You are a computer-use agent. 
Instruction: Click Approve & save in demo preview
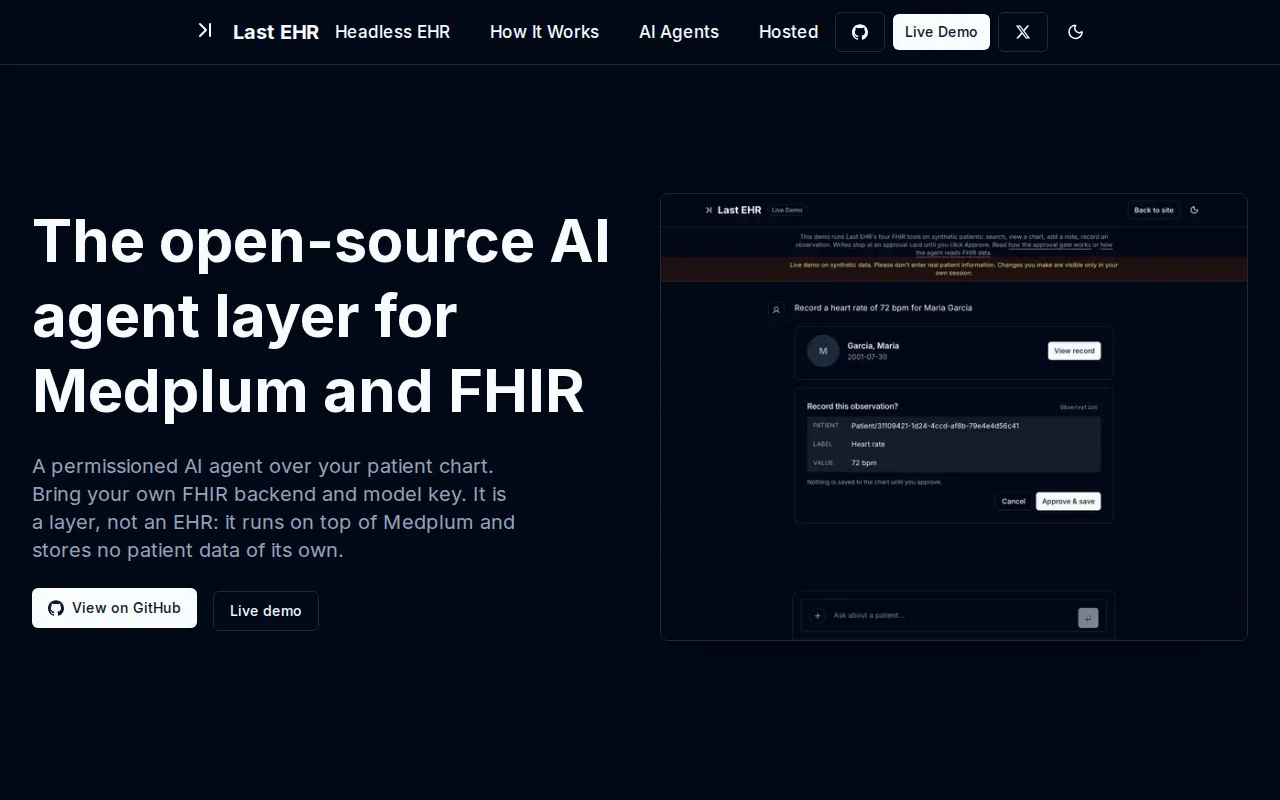click(x=1068, y=501)
